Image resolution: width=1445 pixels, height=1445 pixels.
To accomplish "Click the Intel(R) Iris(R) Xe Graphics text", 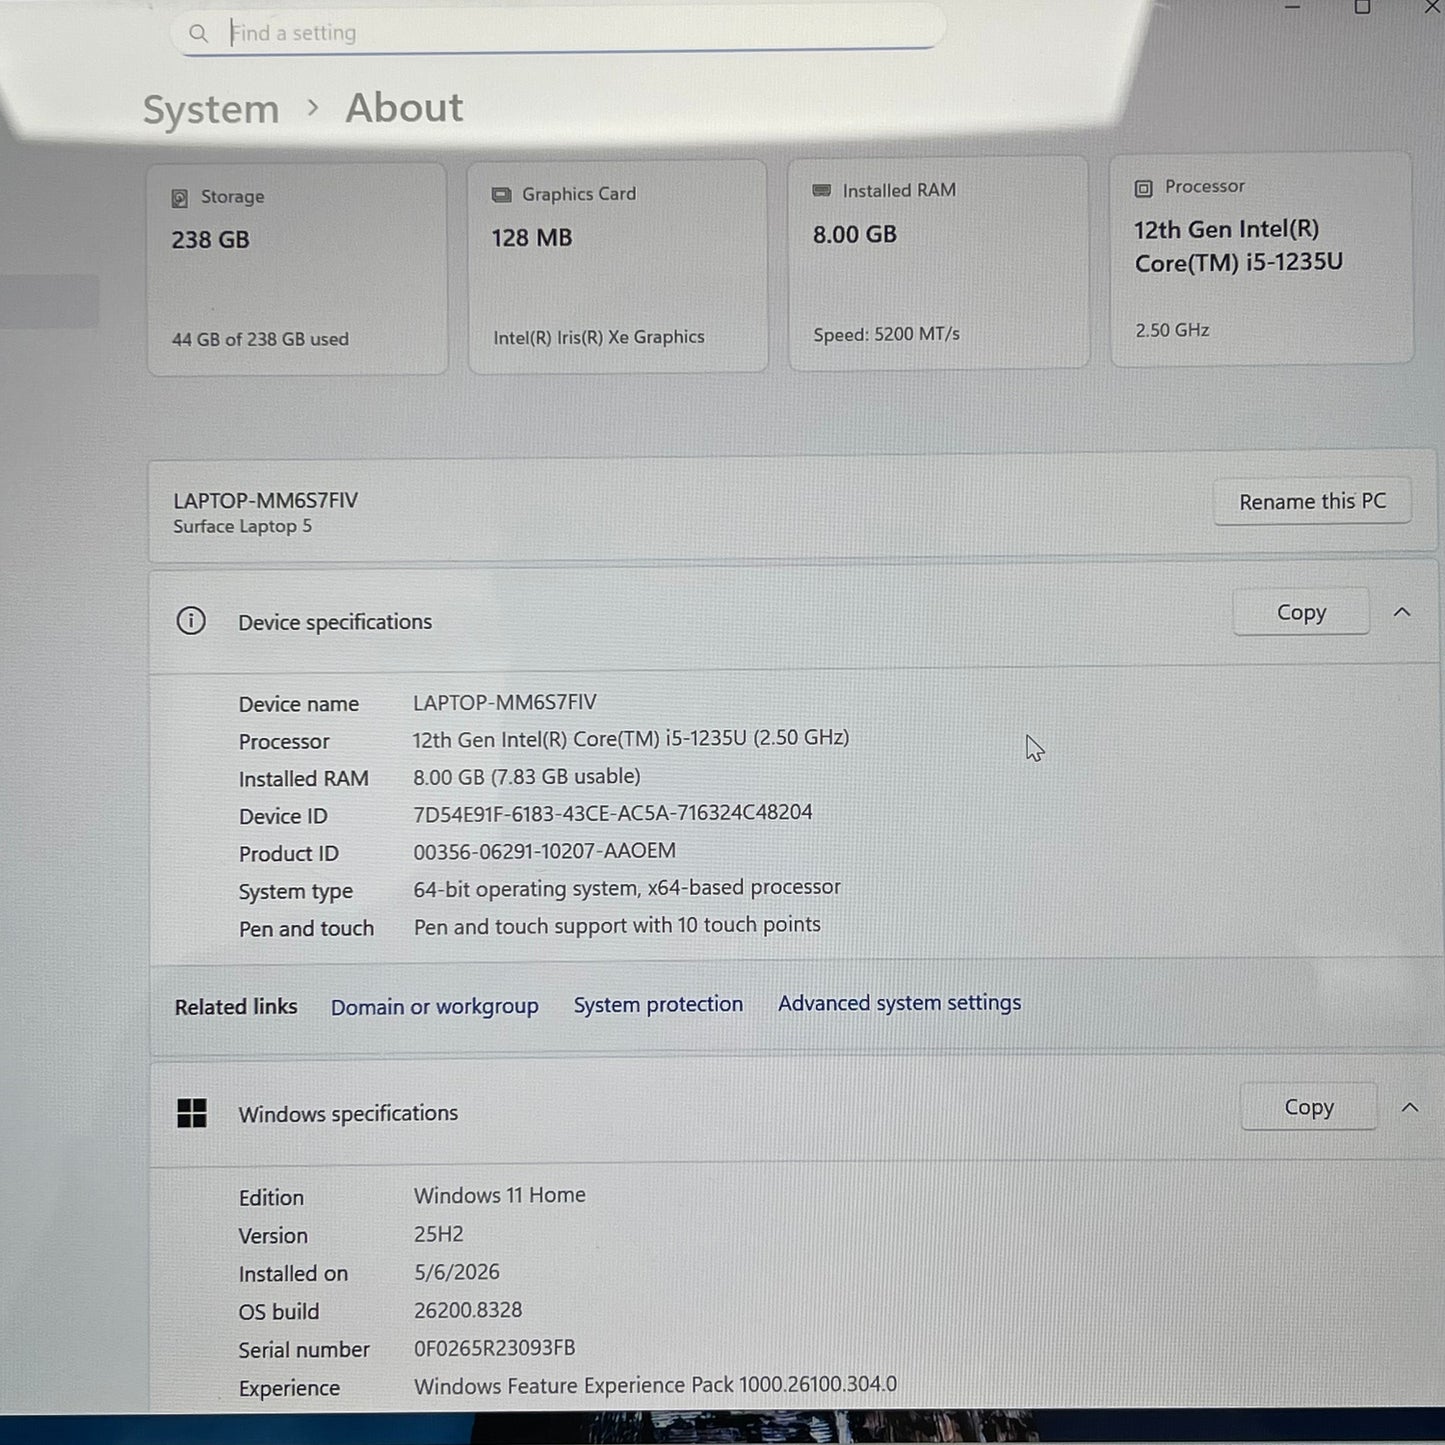I will 599,338.
